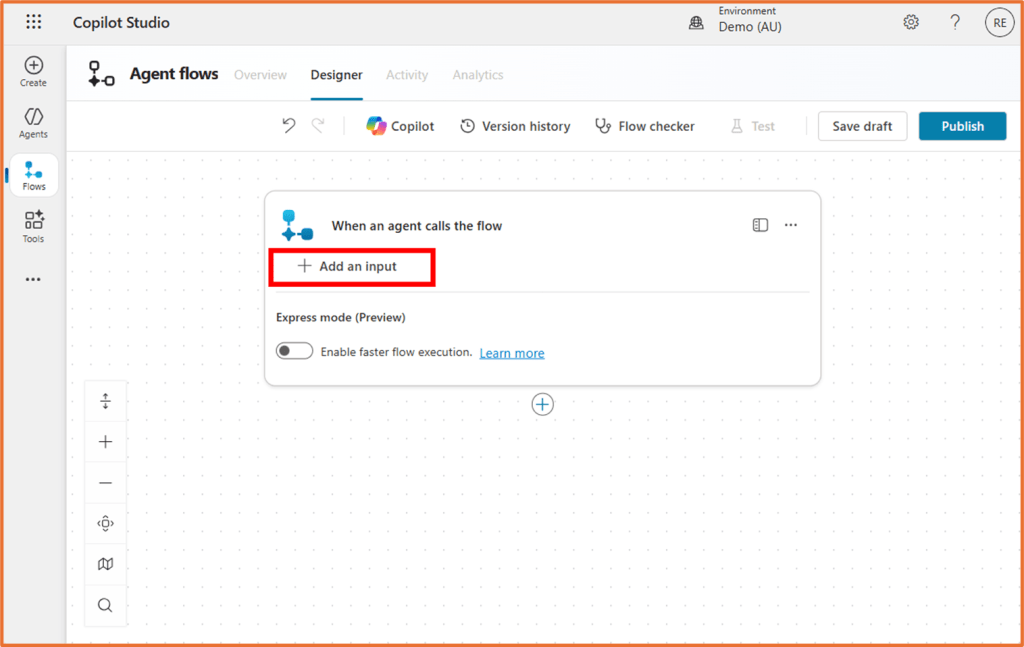Open the side panel for the trigger card
This screenshot has width=1024, height=647.
tap(760, 225)
